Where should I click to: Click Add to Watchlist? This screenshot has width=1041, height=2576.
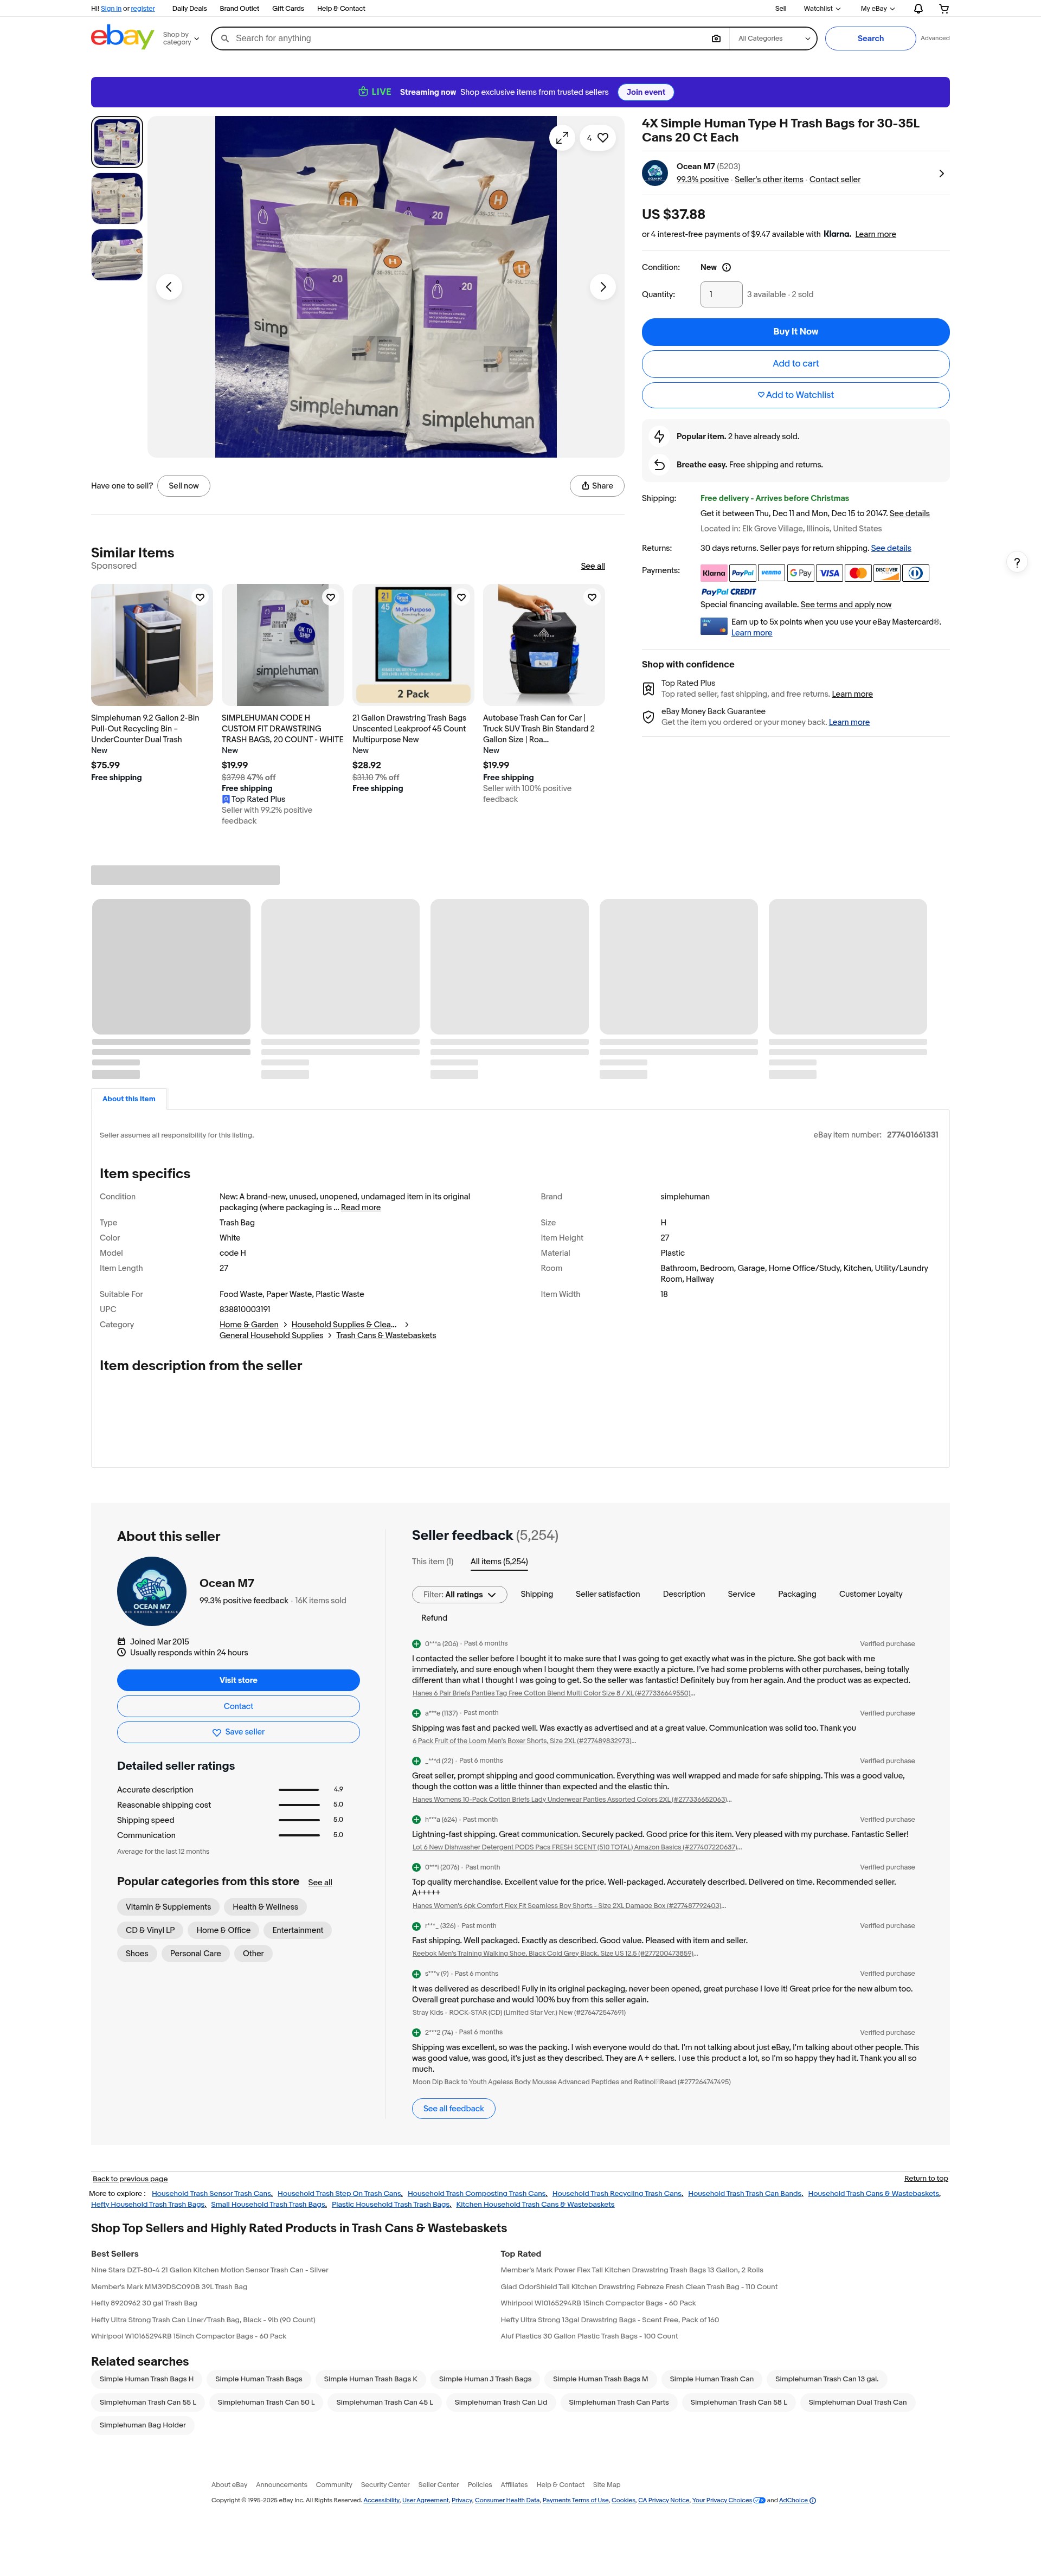pyautogui.click(x=795, y=395)
